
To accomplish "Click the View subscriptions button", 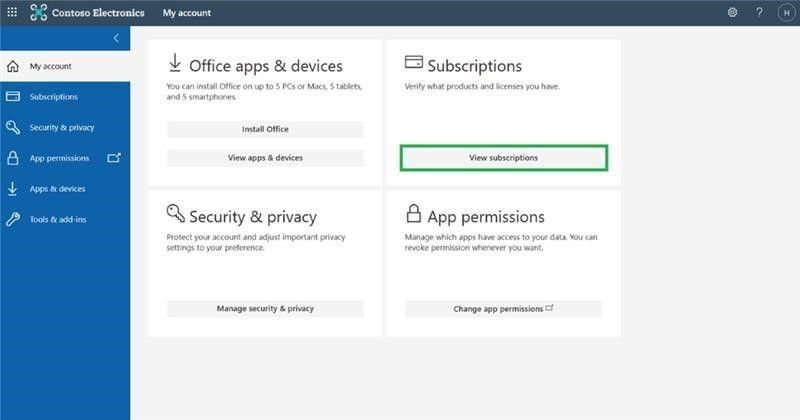I will (x=504, y=158).
